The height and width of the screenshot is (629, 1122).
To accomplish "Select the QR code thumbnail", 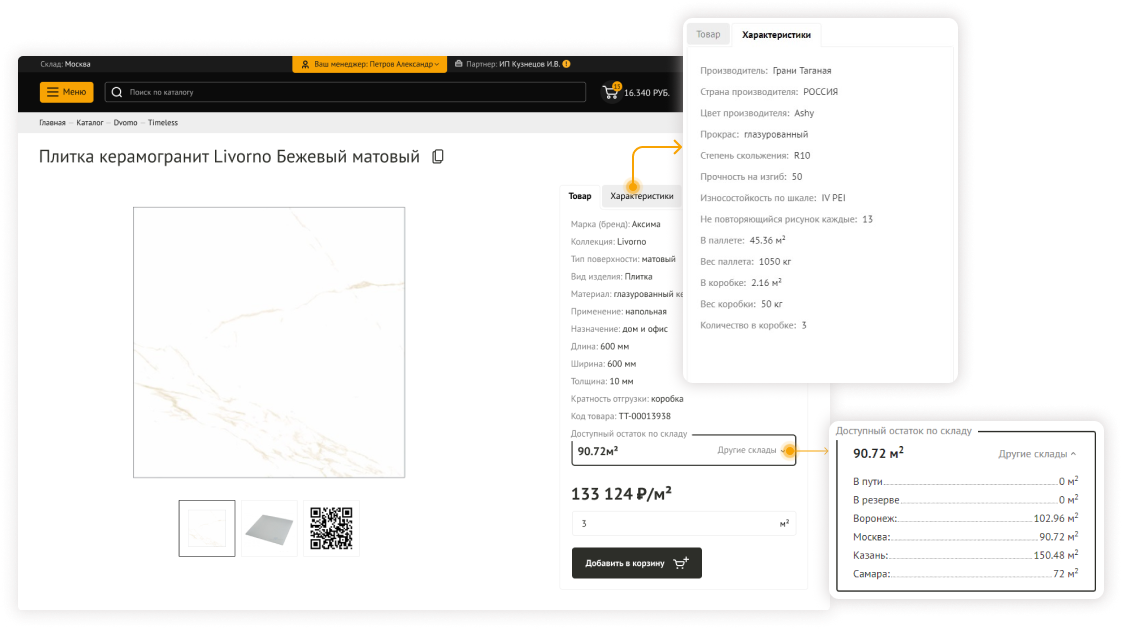I will [331, 528].
